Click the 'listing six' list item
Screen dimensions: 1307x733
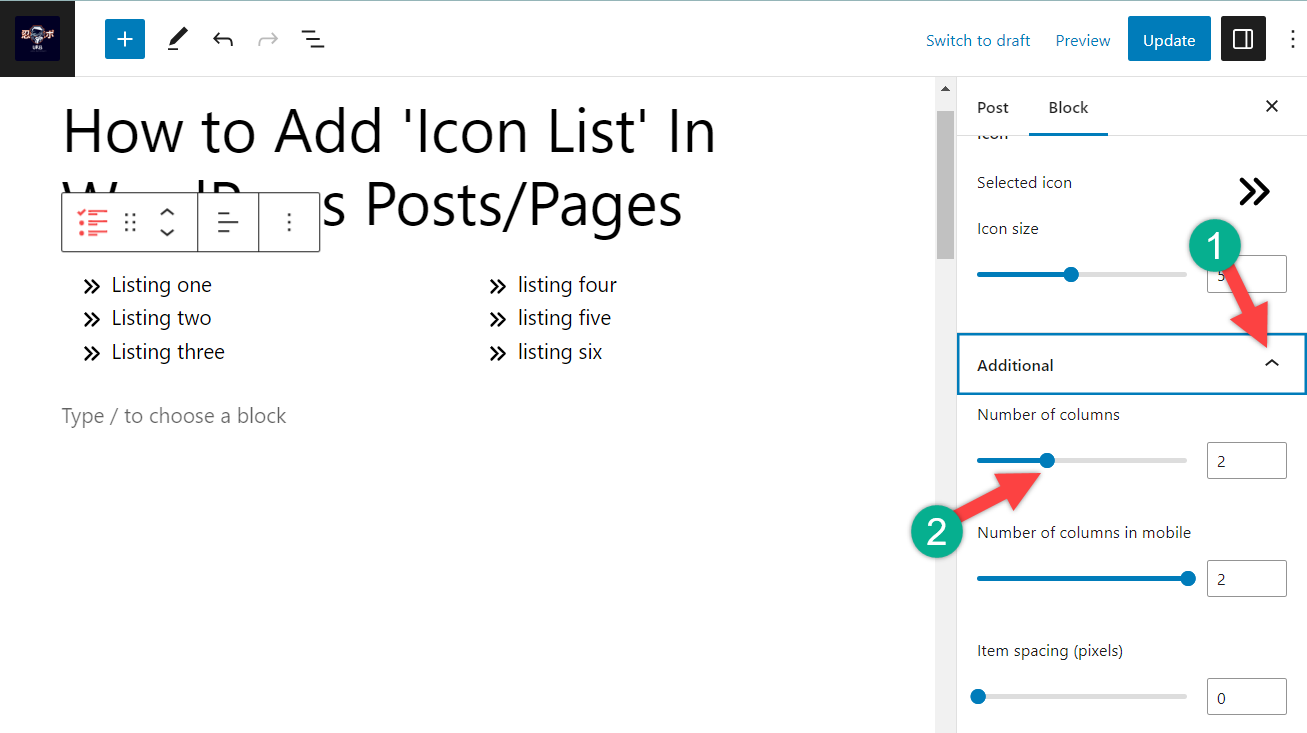(560, 352)
